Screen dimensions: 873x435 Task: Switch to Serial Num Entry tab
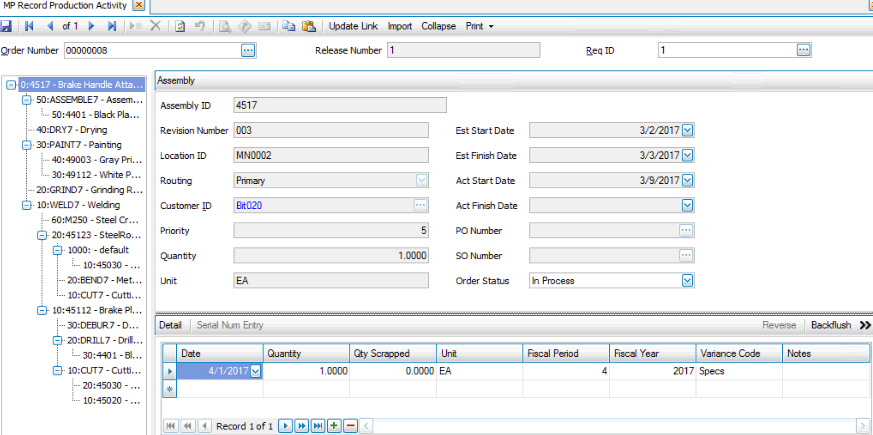click(x=229, y=325)
